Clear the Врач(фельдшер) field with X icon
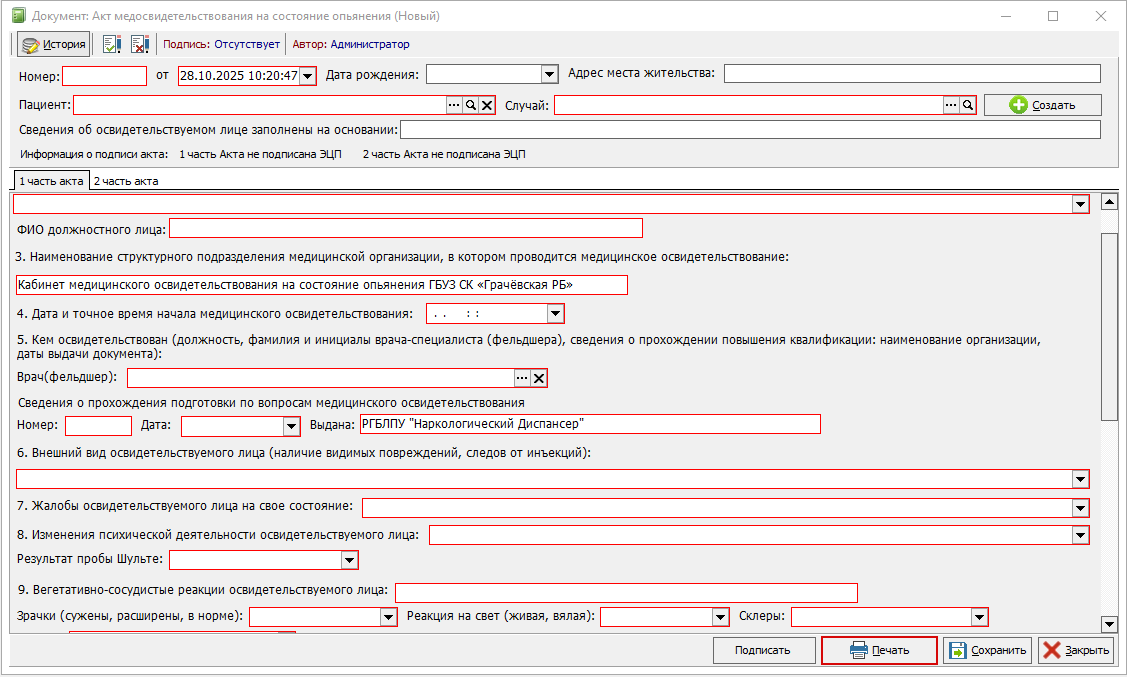 pos(539,378)
